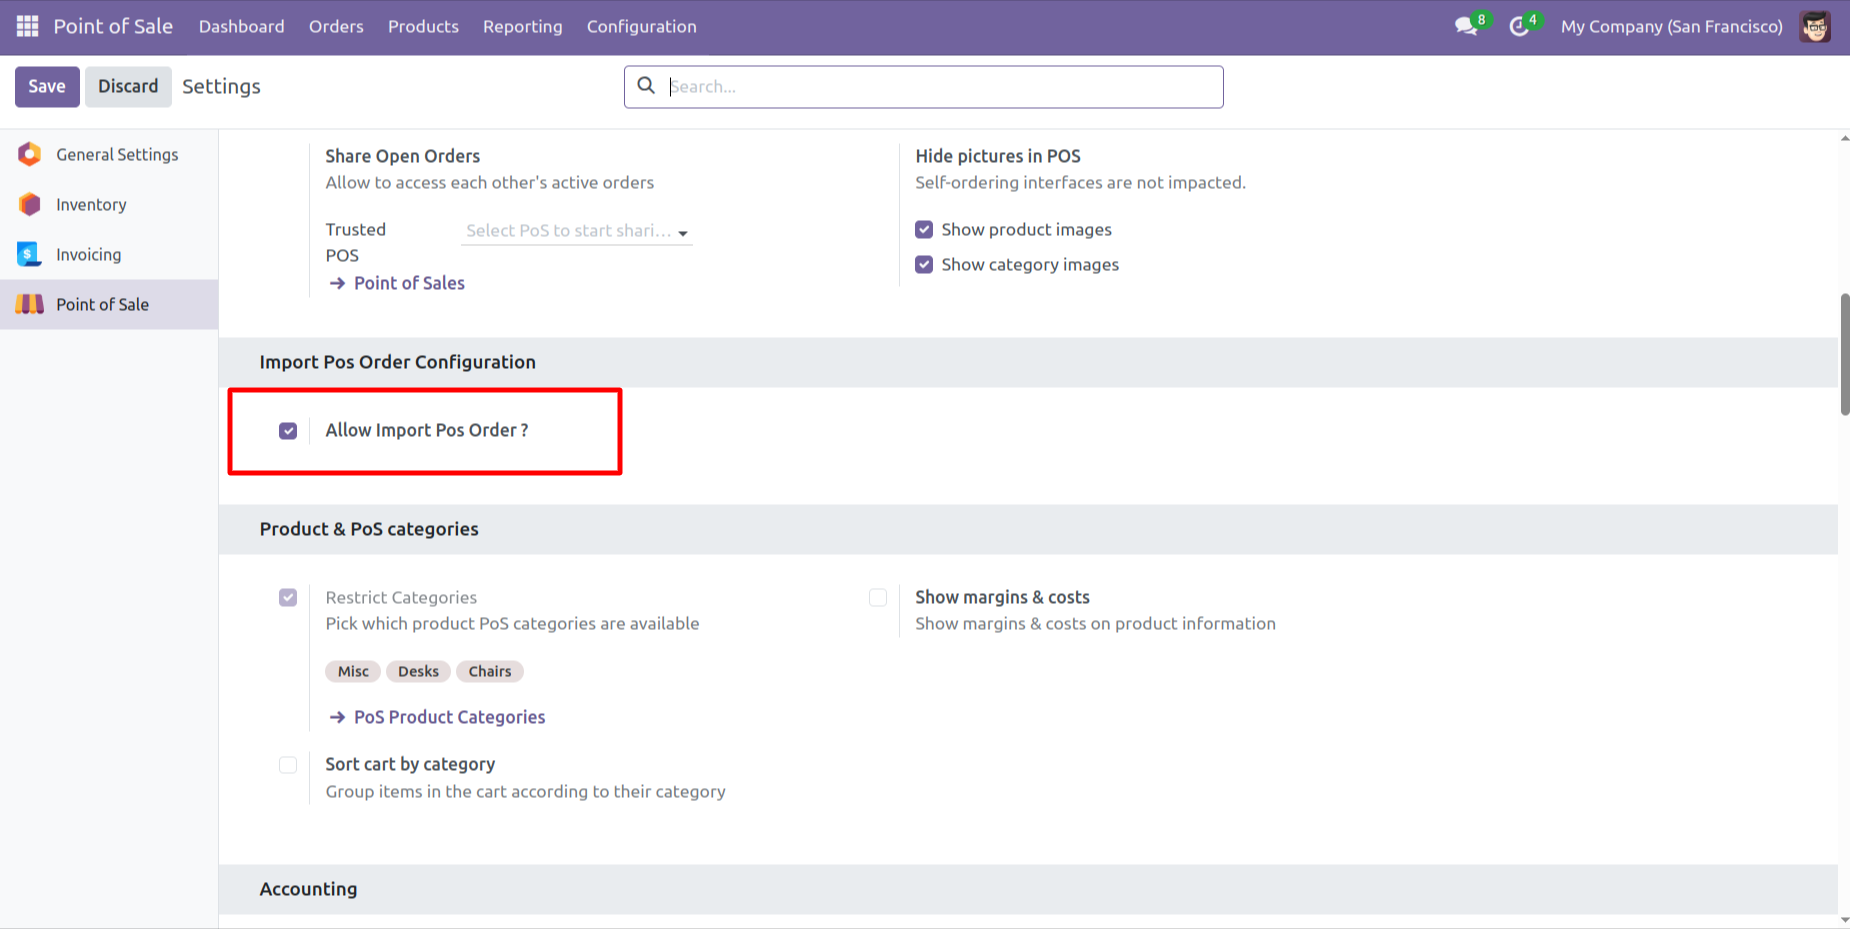Open the Trusted POS dropdown
1850x929 pixels.
click(x=577, y=231)
